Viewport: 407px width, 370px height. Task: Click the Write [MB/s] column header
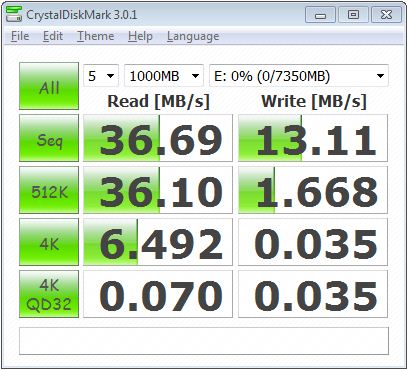point(314,101)
